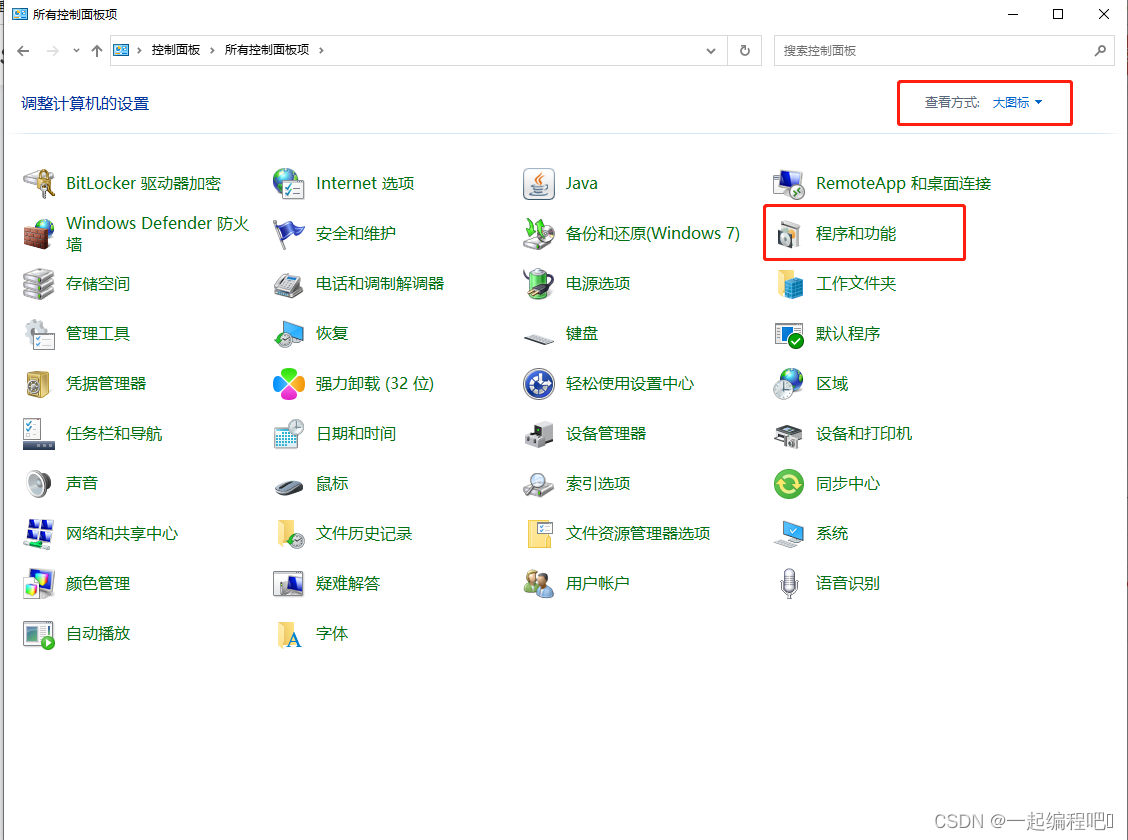Open 备份和还原(Windows 7) icon
The height and width of the screenshot is (840, 1128).
[539, 234]
